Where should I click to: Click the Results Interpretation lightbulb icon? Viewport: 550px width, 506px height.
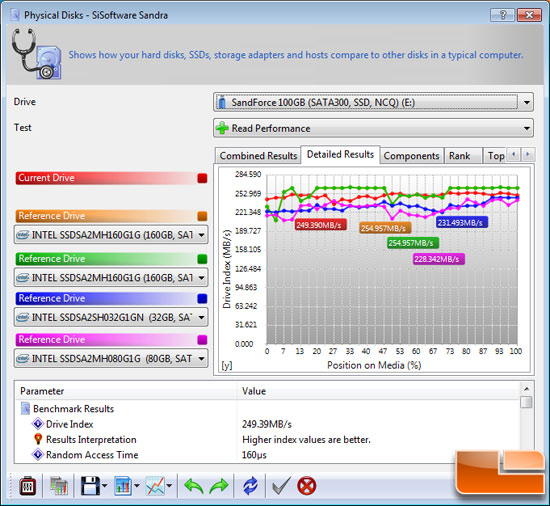[38, 439]
